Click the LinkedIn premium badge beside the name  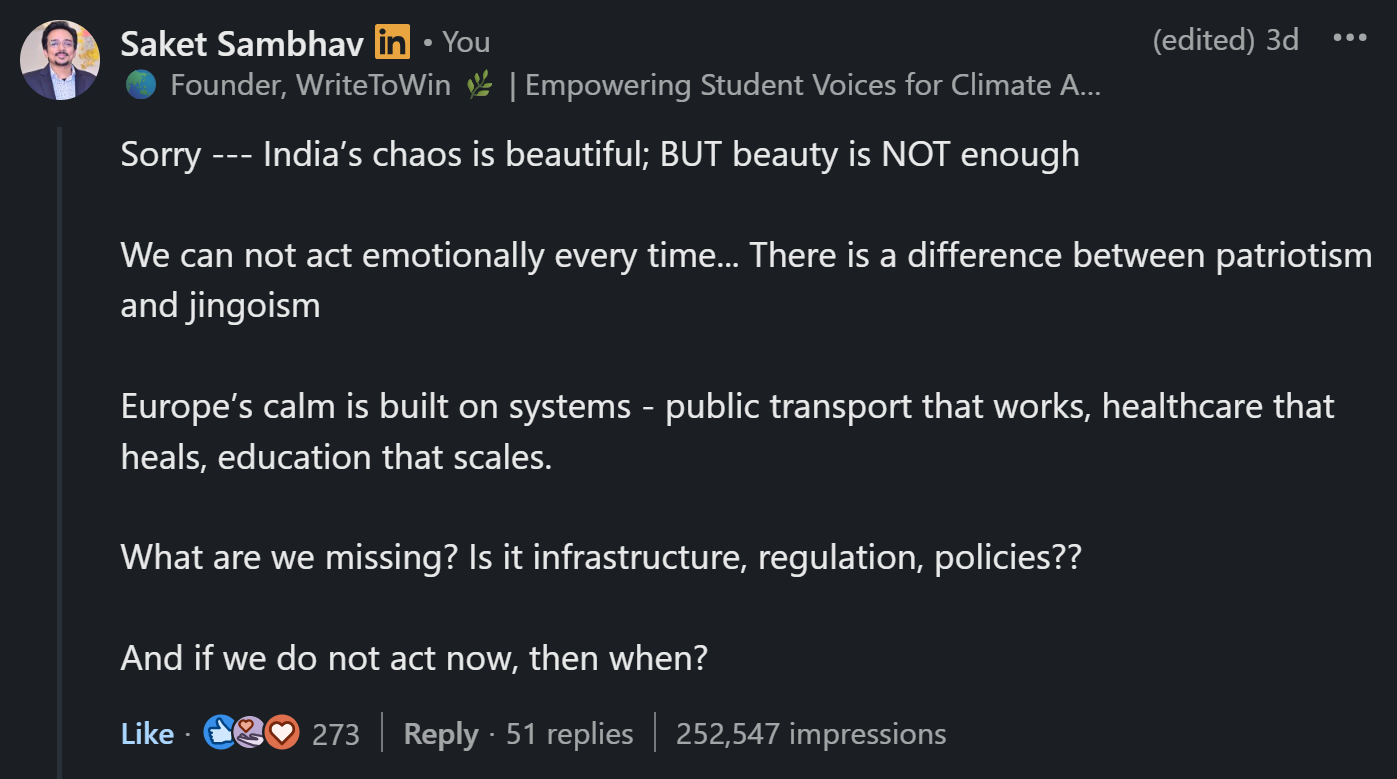pos(392,42)
